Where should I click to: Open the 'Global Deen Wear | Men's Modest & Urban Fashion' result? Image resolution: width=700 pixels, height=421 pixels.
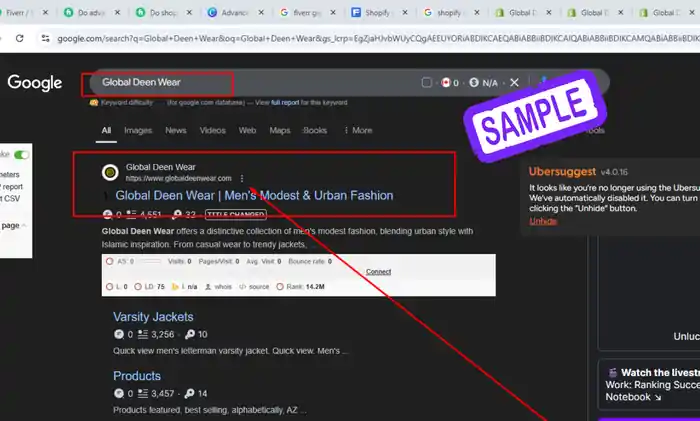[254, 196]
